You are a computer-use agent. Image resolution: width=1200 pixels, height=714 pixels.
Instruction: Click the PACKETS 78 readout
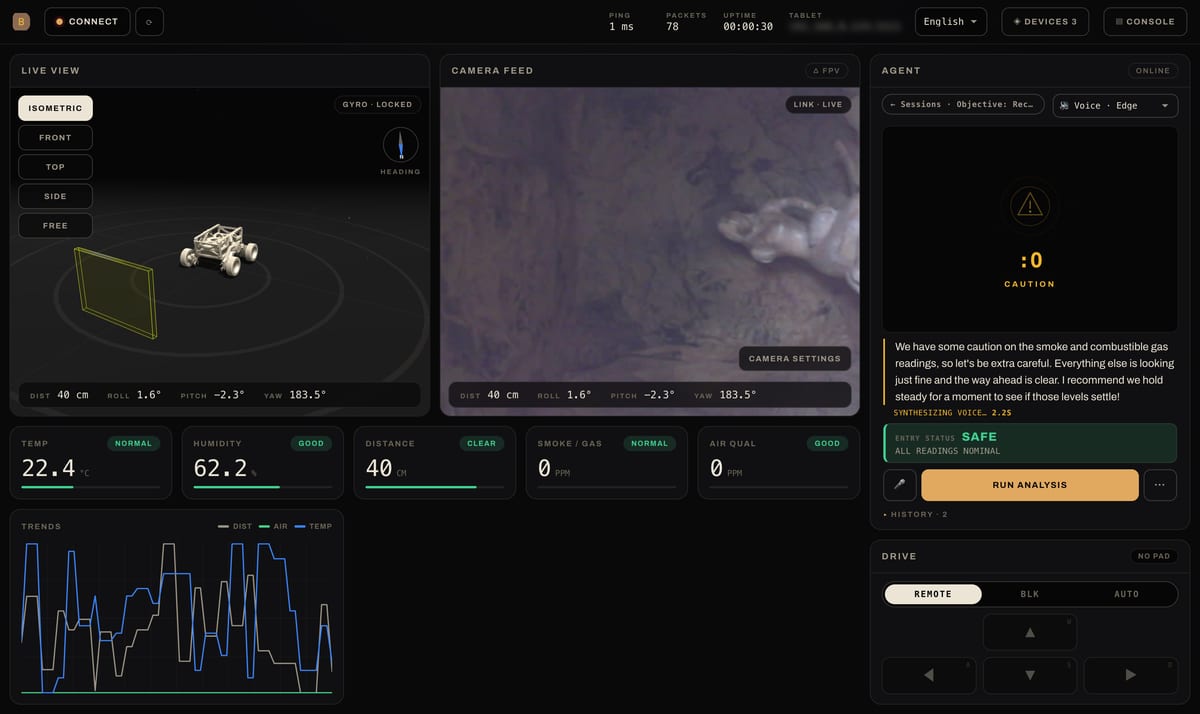pos(686,21)
